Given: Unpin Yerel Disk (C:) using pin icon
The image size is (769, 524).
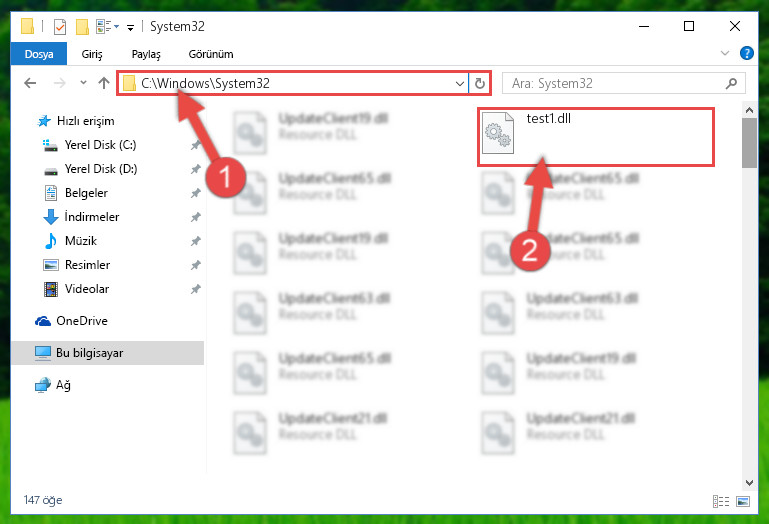Looking at the screenshot, I should pos(195,145).
